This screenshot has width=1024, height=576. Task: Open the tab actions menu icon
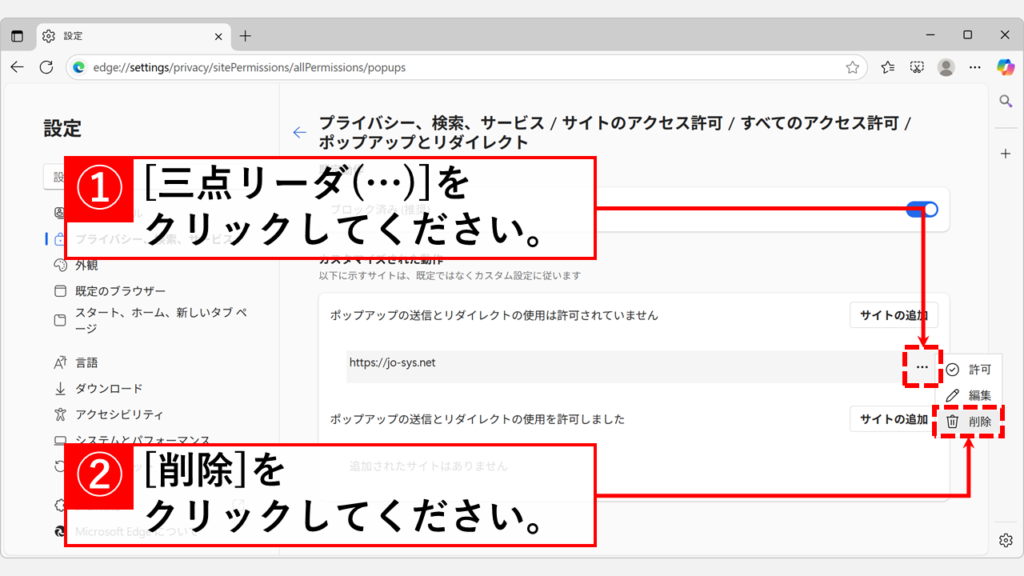click(x=17, y=36)
